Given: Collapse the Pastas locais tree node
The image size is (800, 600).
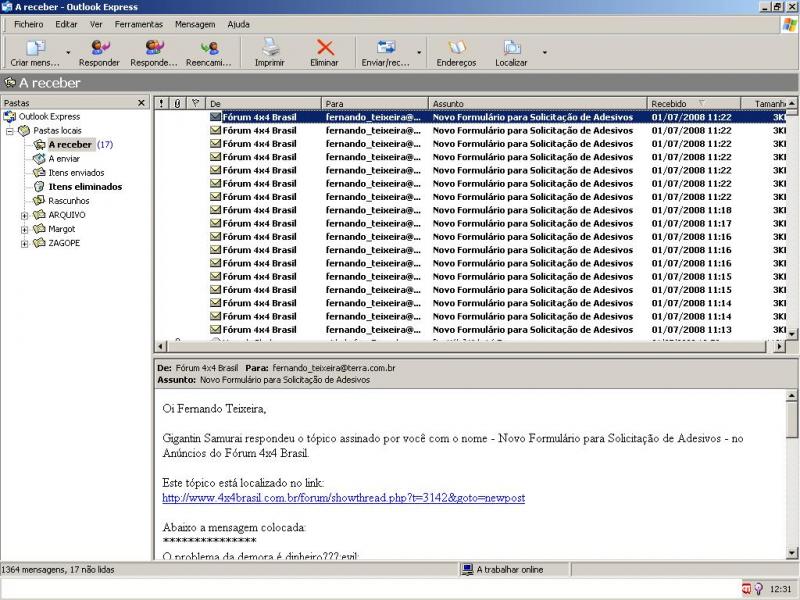Looking at the screenshot, I should click(10, 131).
